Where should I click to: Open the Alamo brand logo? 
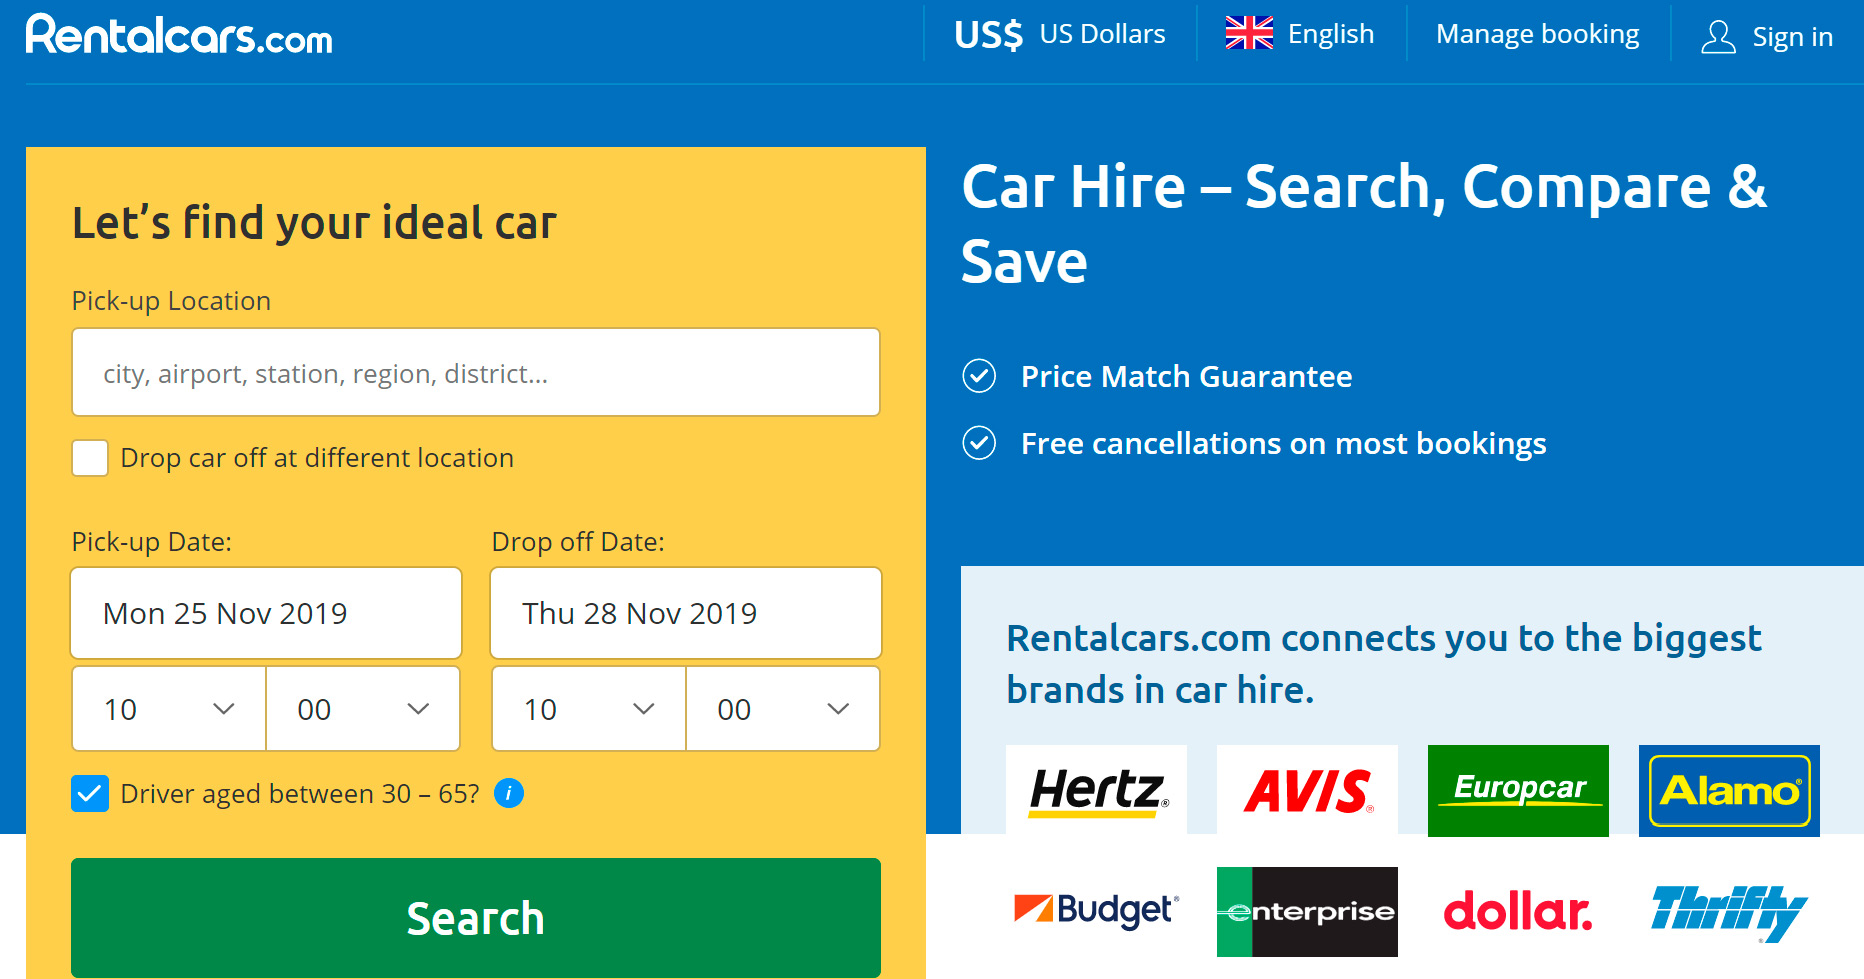[1729, 790]
